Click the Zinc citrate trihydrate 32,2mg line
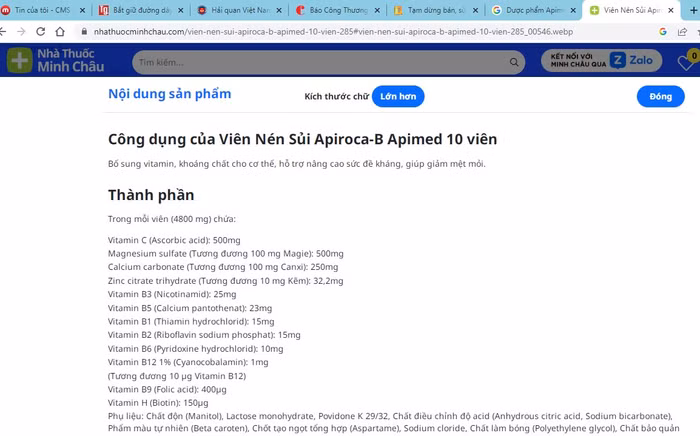Screen dimensions: 700x436 tap(225, 281)
